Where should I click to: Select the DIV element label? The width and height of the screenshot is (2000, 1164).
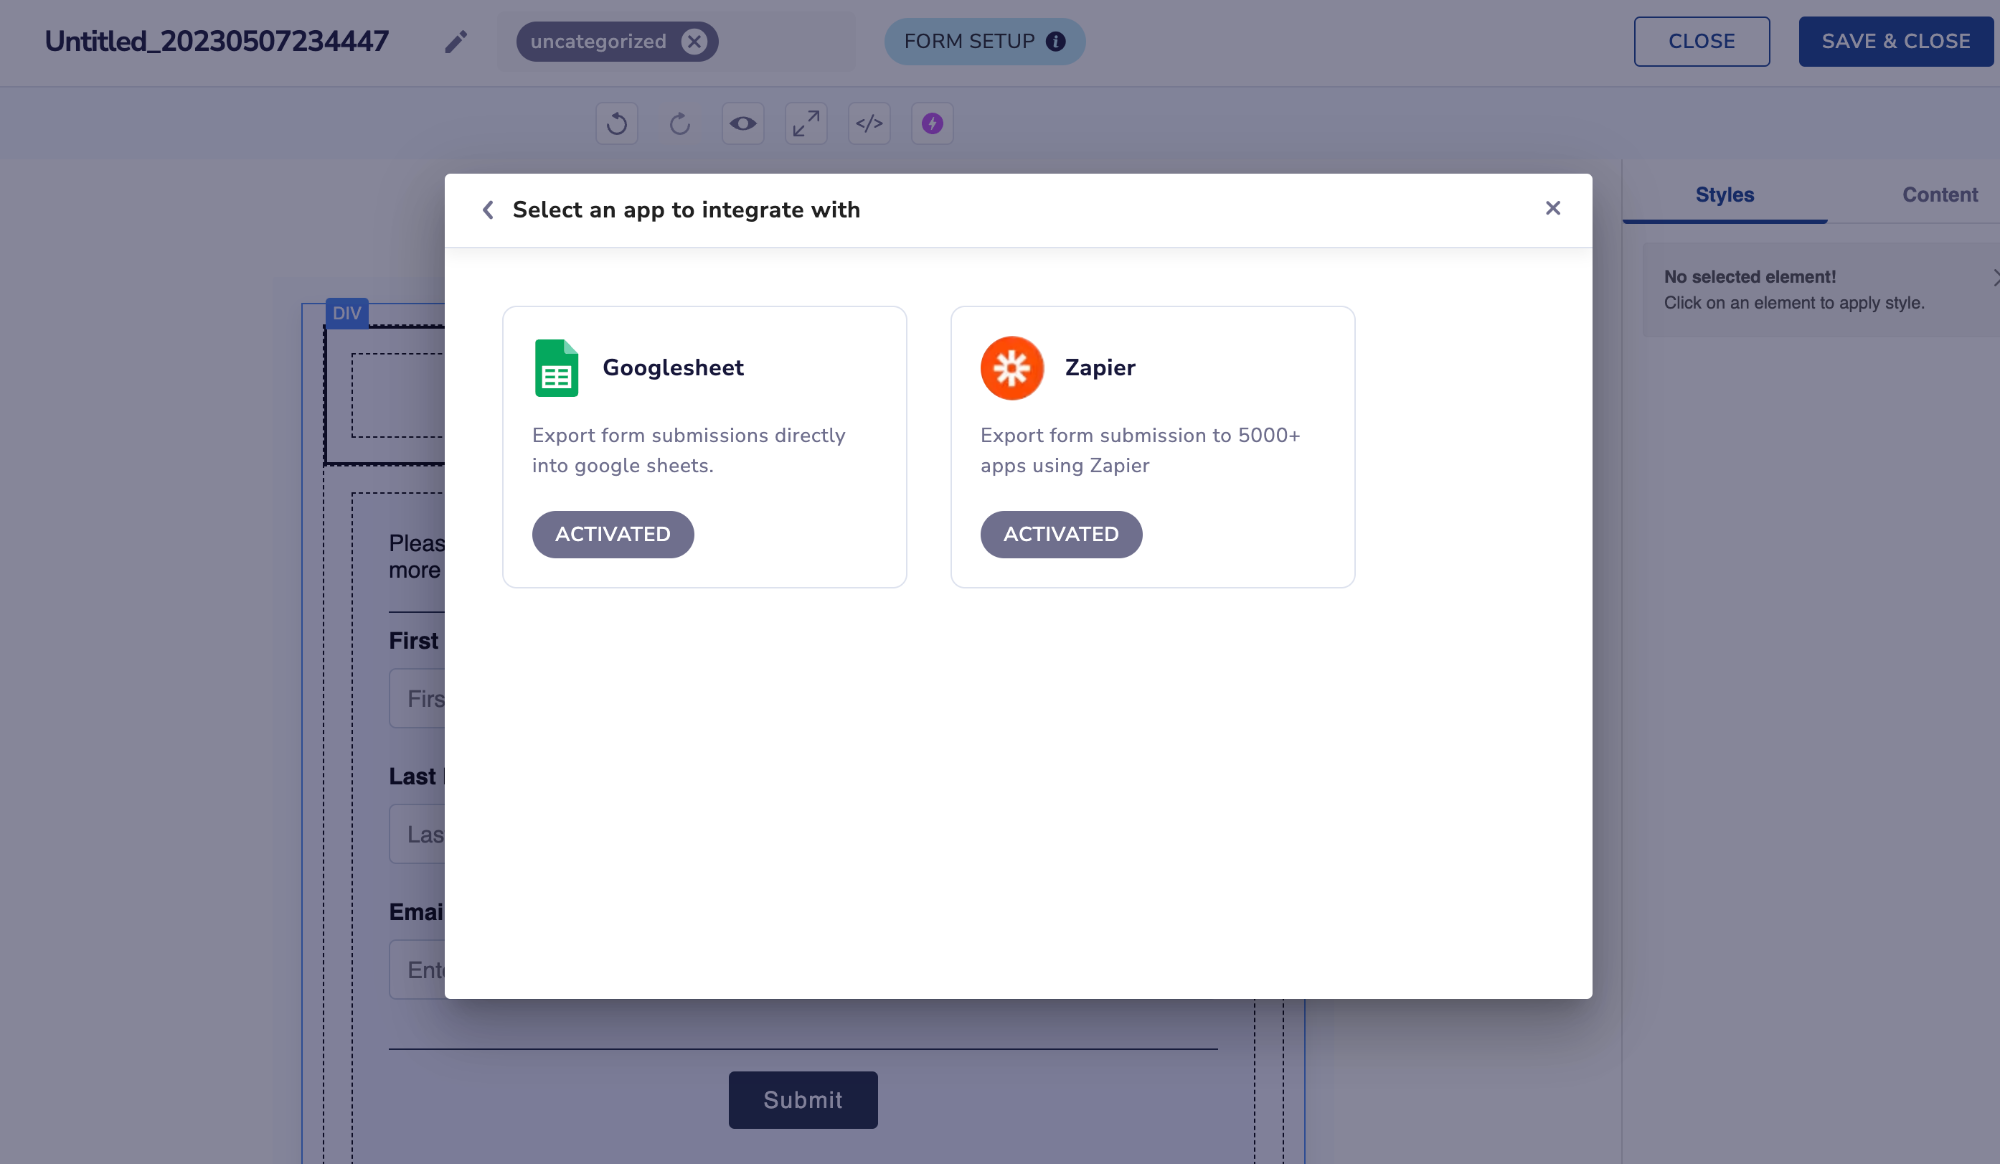(x=347, y=313)
